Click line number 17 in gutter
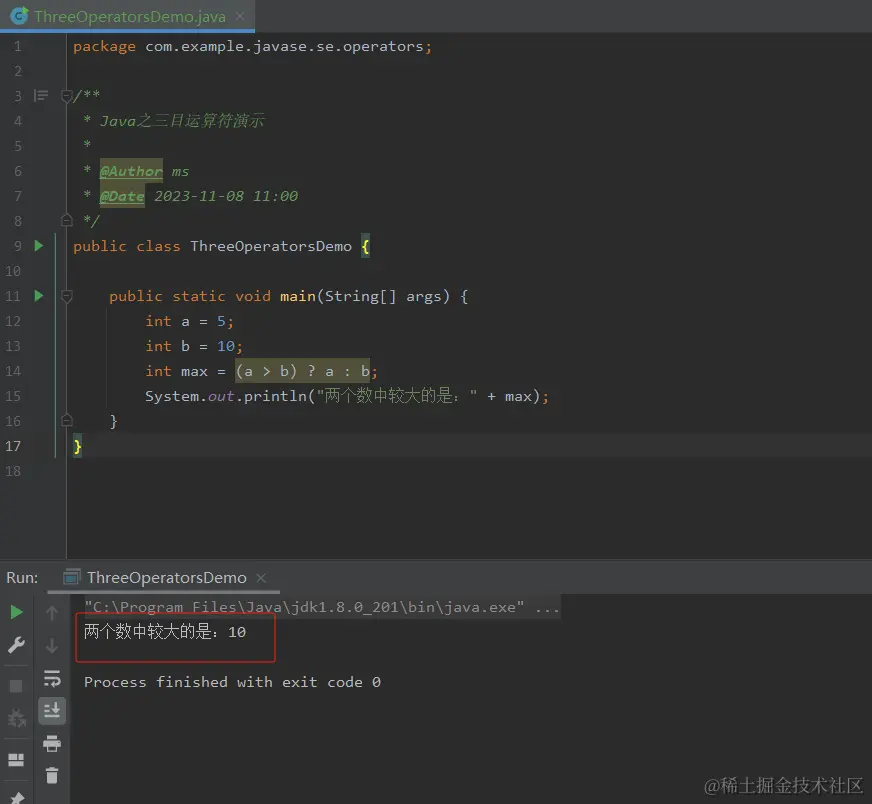Viewport: 872px width, 804px height. pyautogui.click(x=13, y=446)
